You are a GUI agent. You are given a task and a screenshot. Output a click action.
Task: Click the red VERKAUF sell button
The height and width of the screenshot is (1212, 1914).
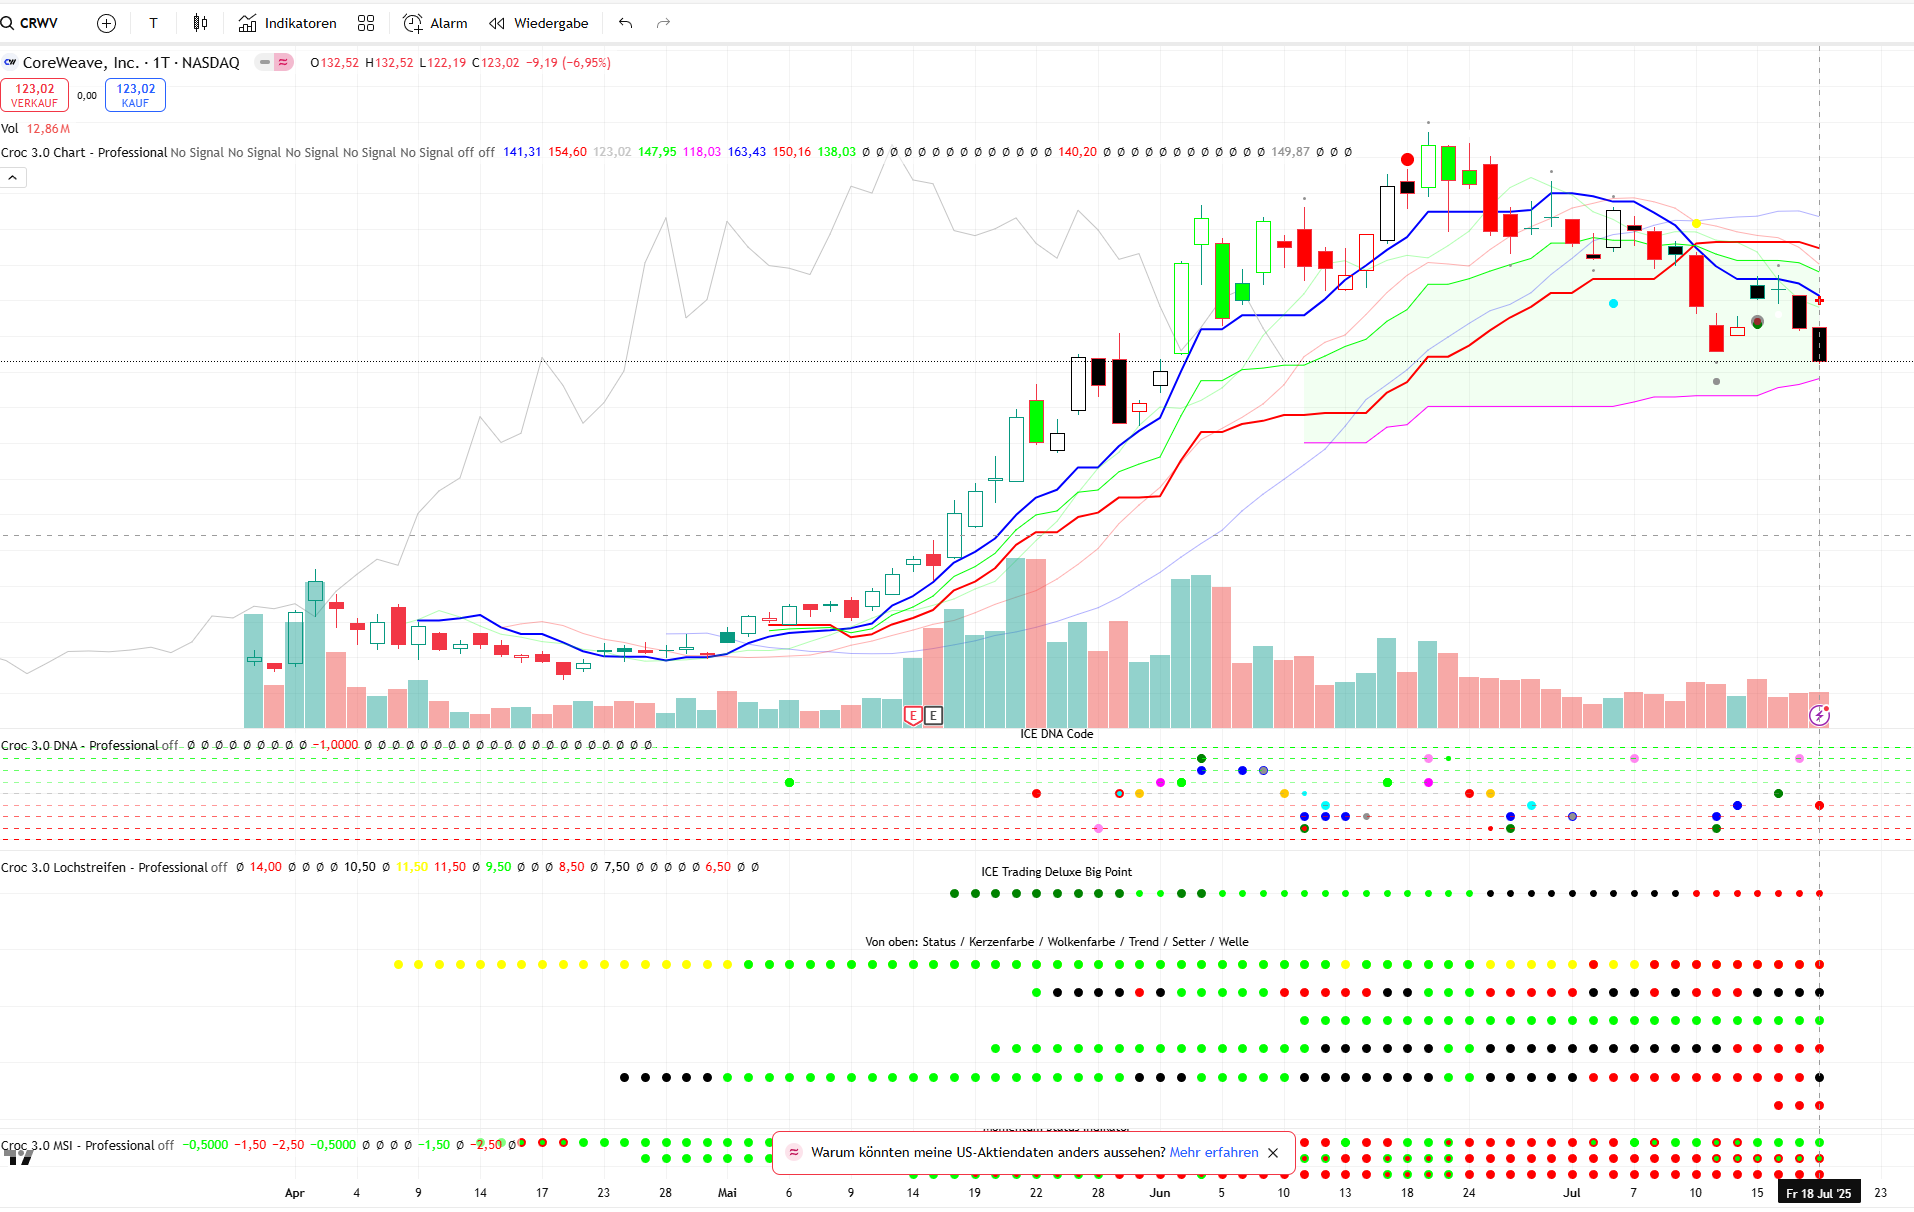pyautogui.click(x=35, y=95)
